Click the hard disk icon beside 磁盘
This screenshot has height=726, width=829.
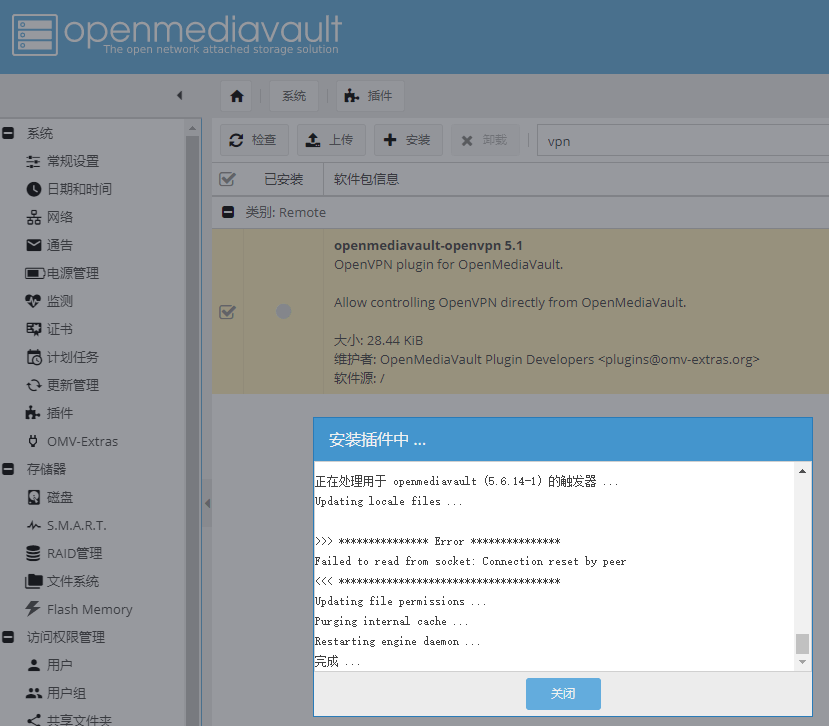point(33,498)
